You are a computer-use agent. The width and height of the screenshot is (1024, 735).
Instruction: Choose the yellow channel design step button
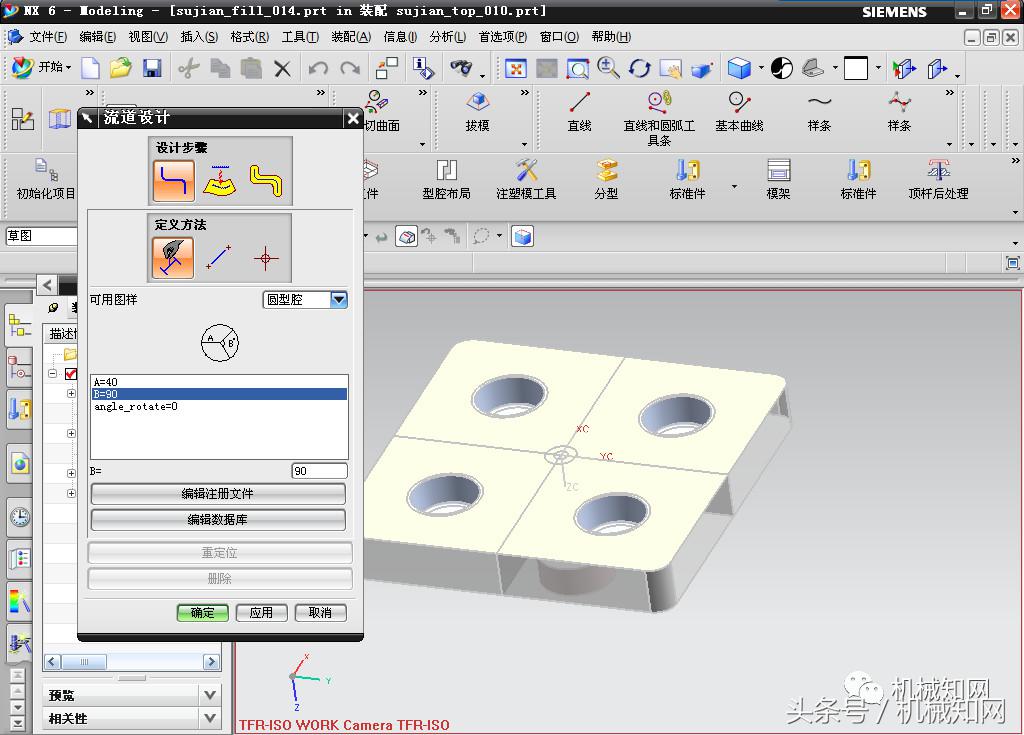point(266,181)
